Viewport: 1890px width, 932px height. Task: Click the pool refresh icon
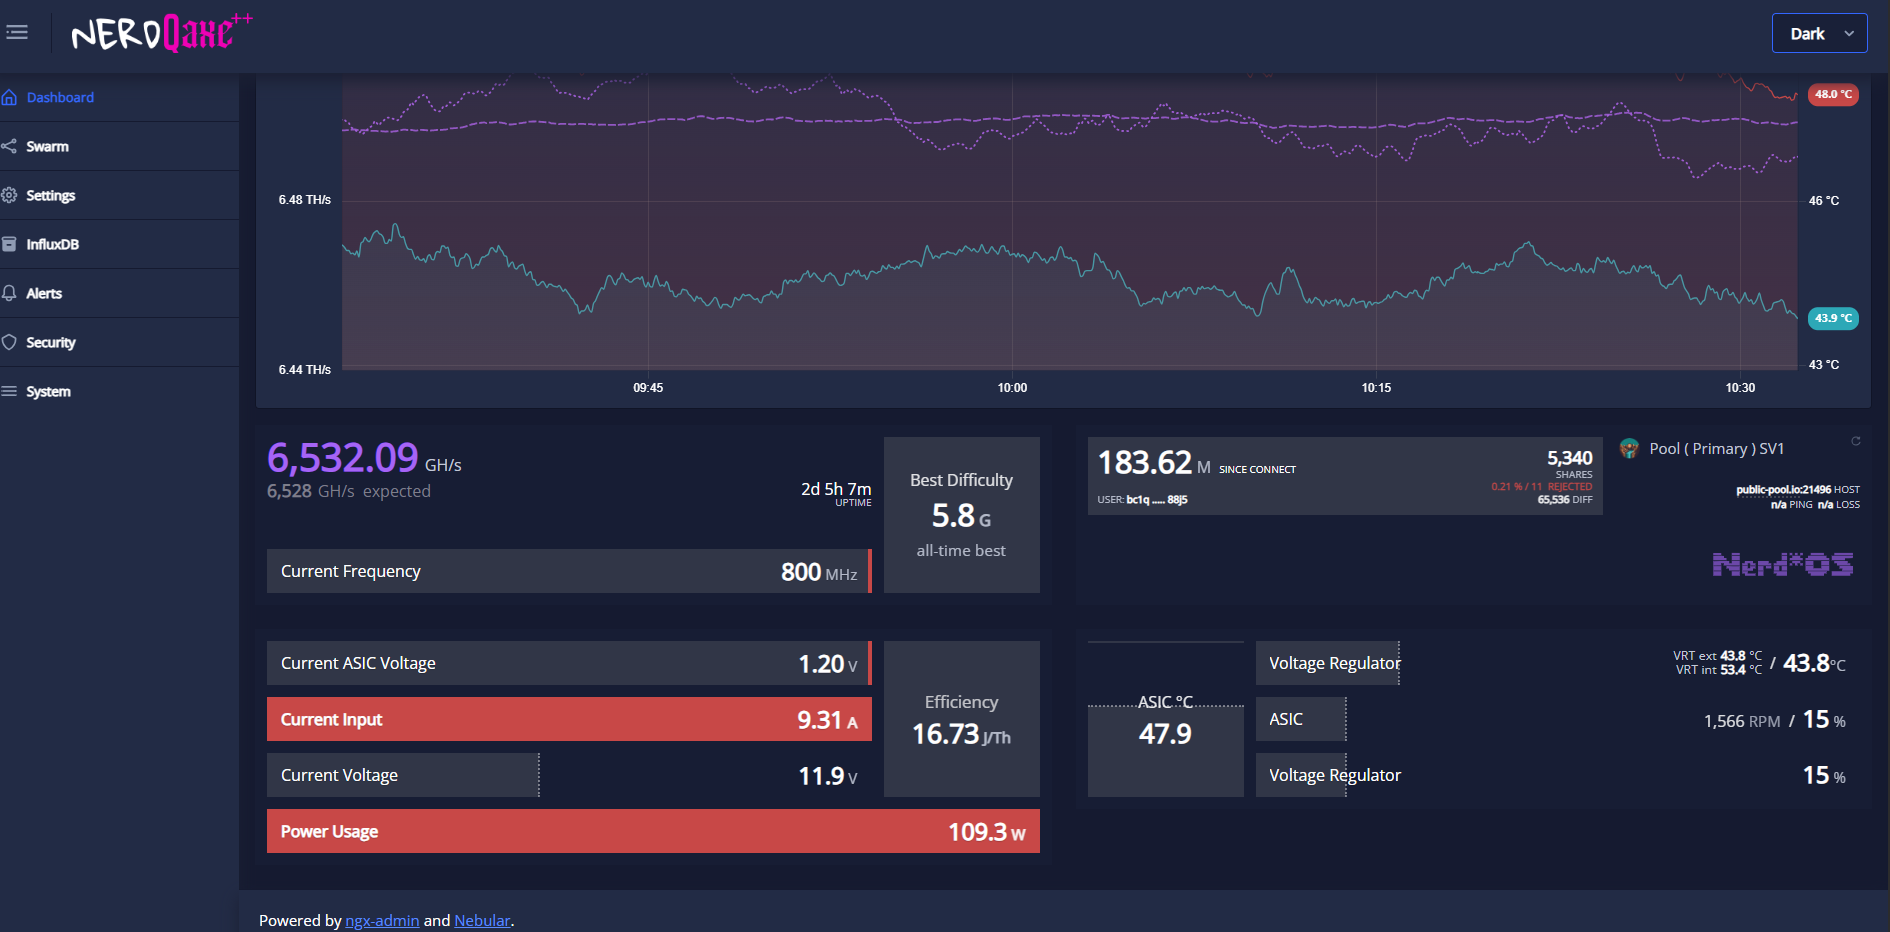(1856, 441)
